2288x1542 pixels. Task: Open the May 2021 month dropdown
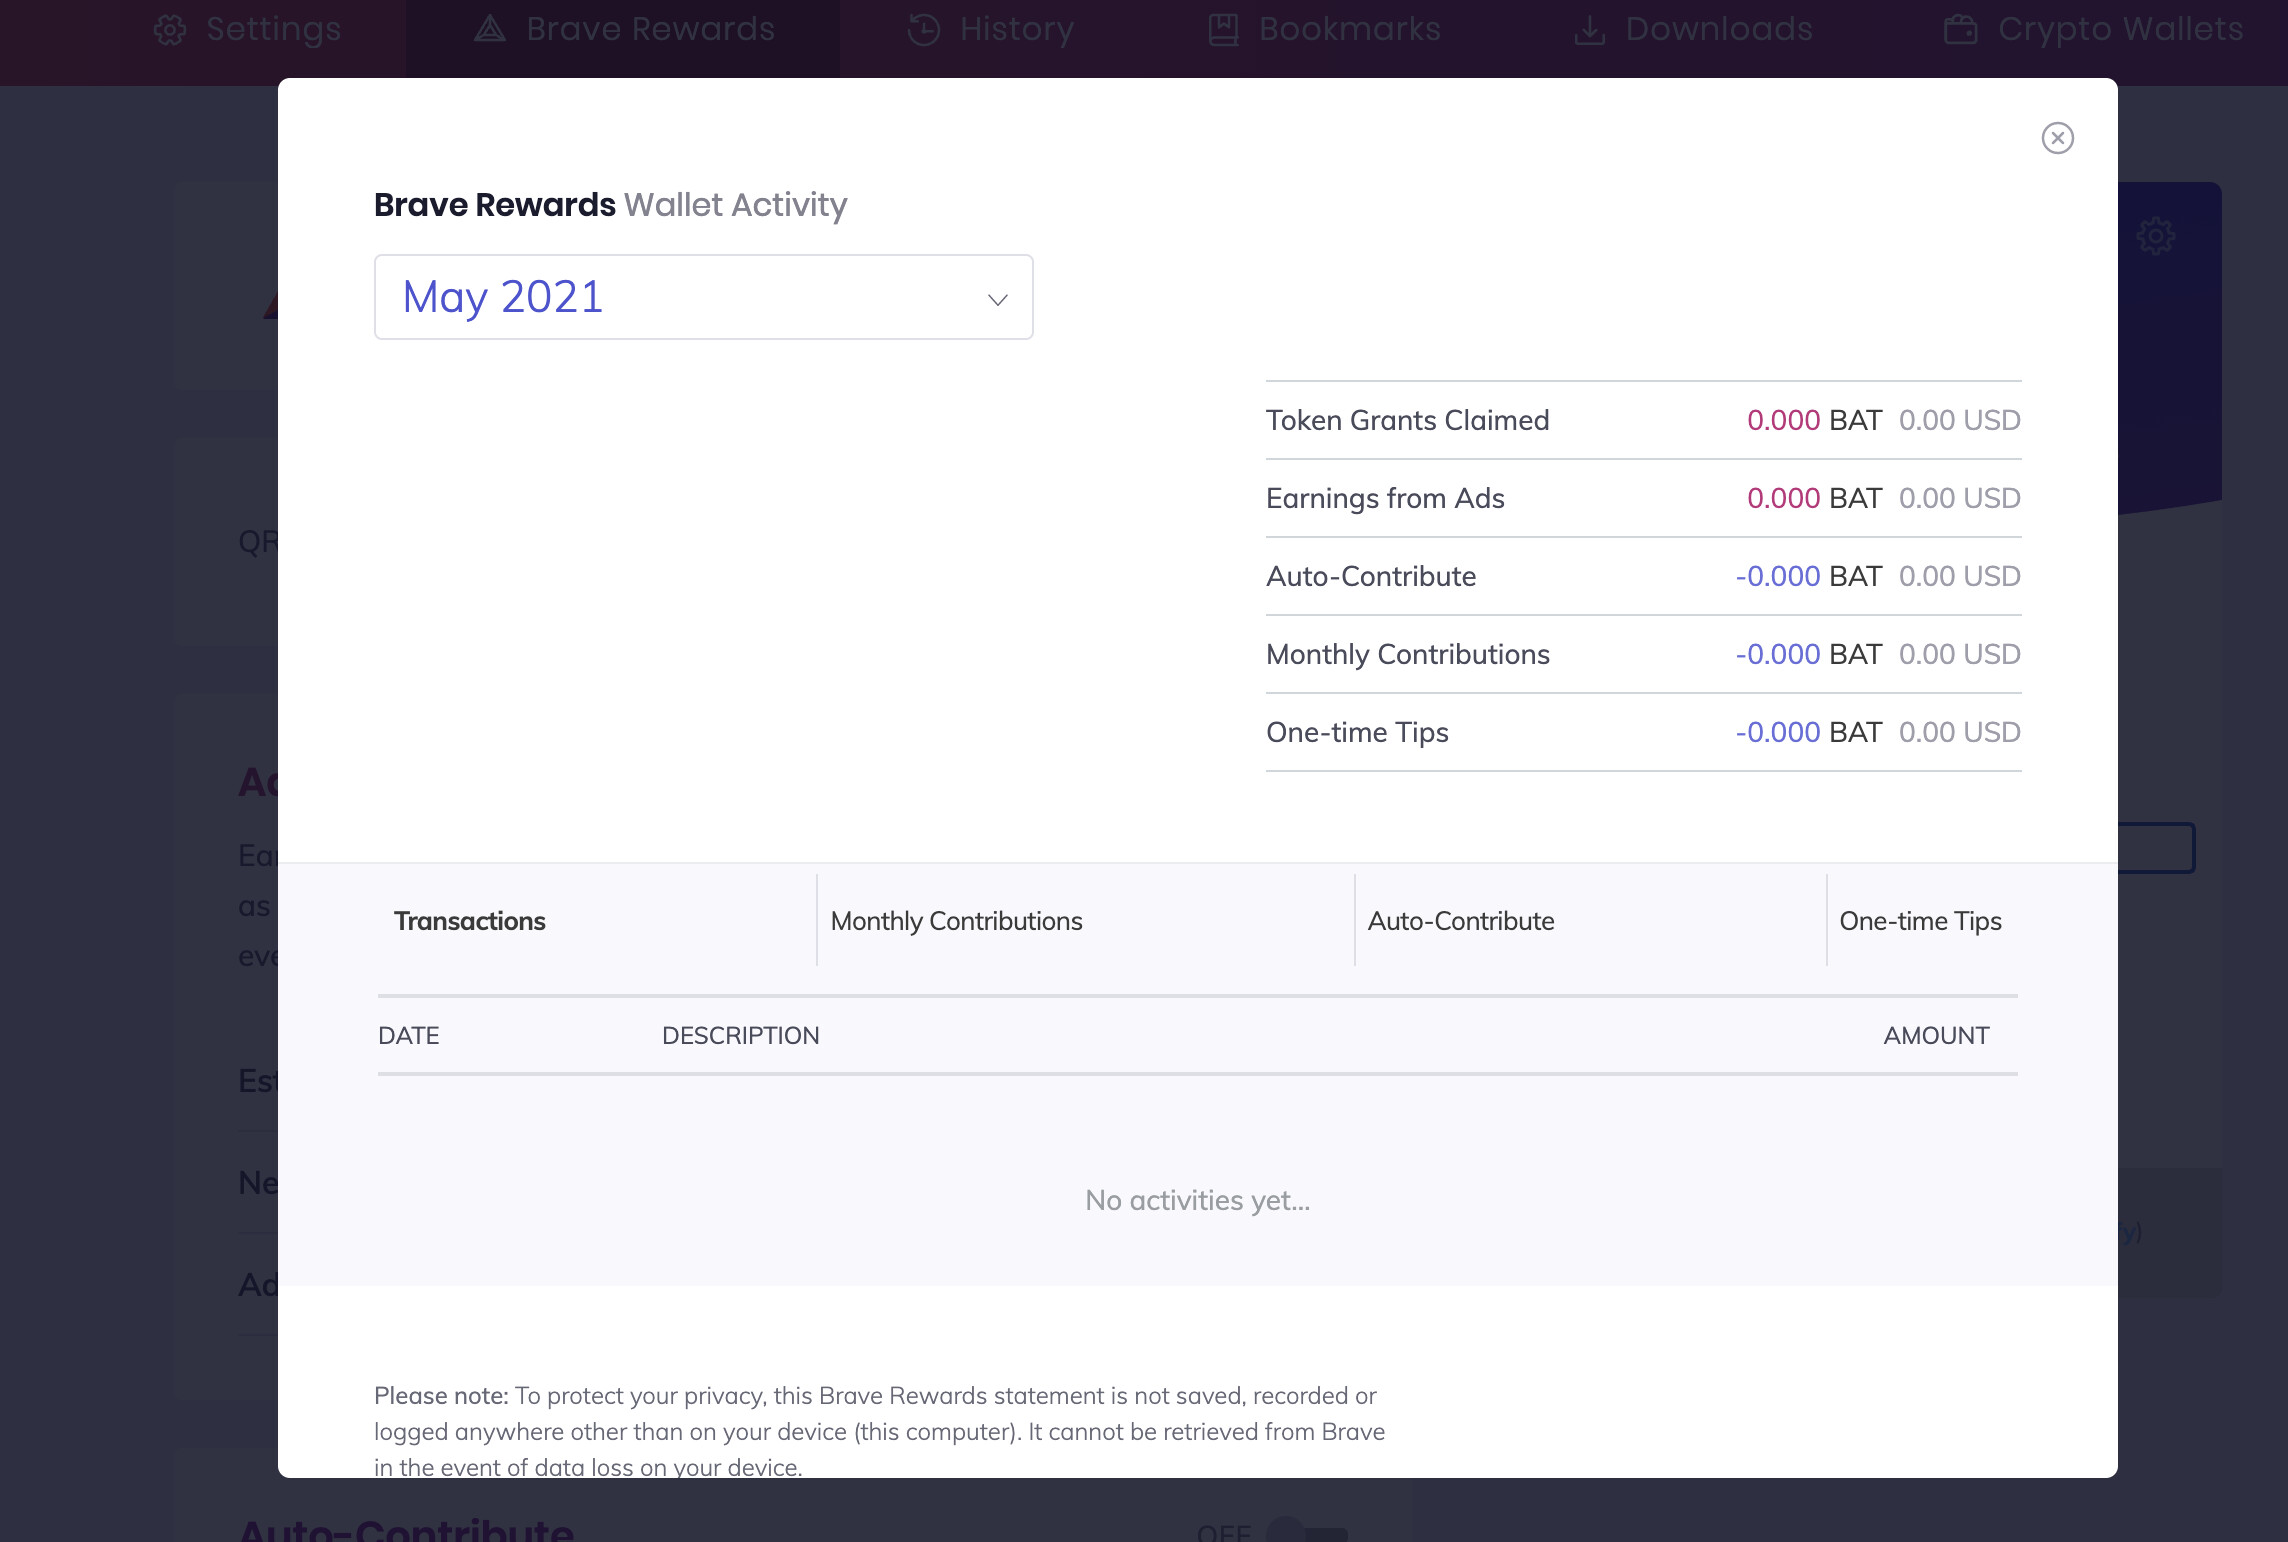click(x=703, y=297)
